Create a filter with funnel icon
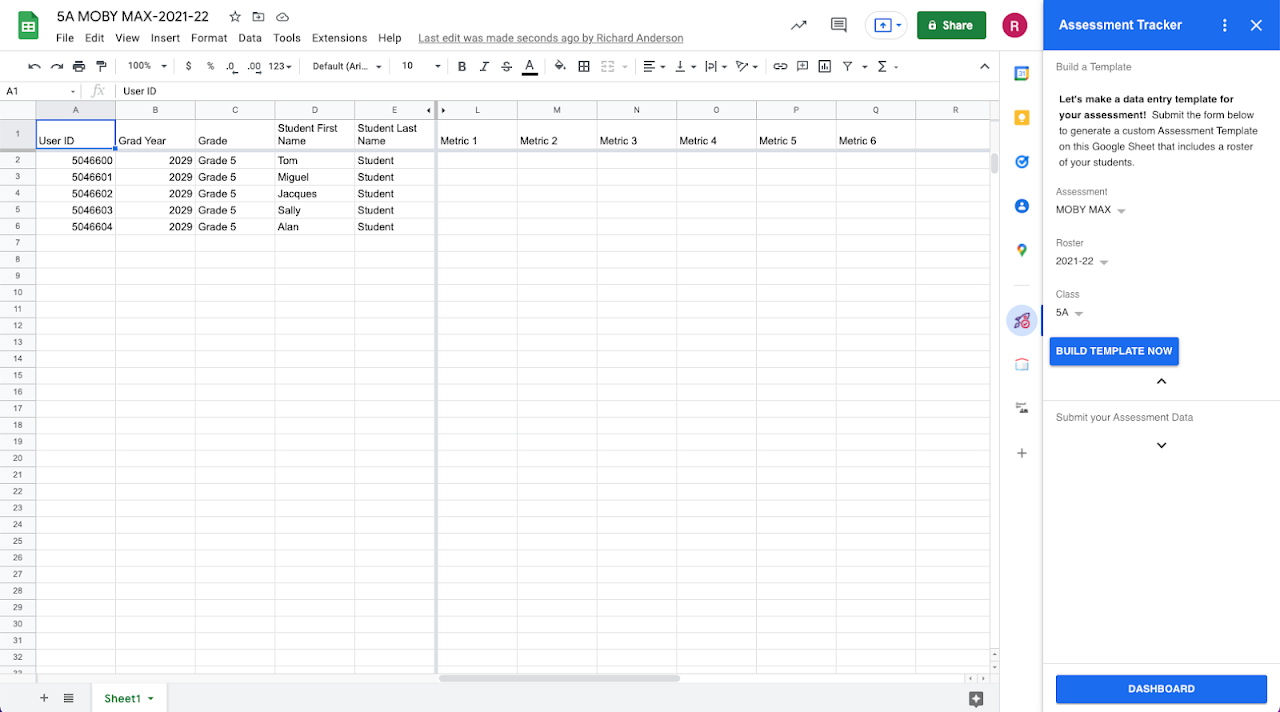The width and height of the screenshot is (1280, 712). 848,66
